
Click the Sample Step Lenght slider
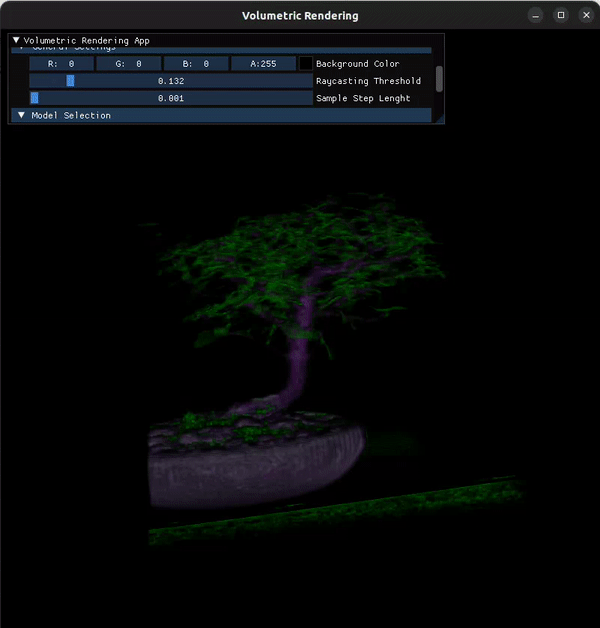coord(171,98)
